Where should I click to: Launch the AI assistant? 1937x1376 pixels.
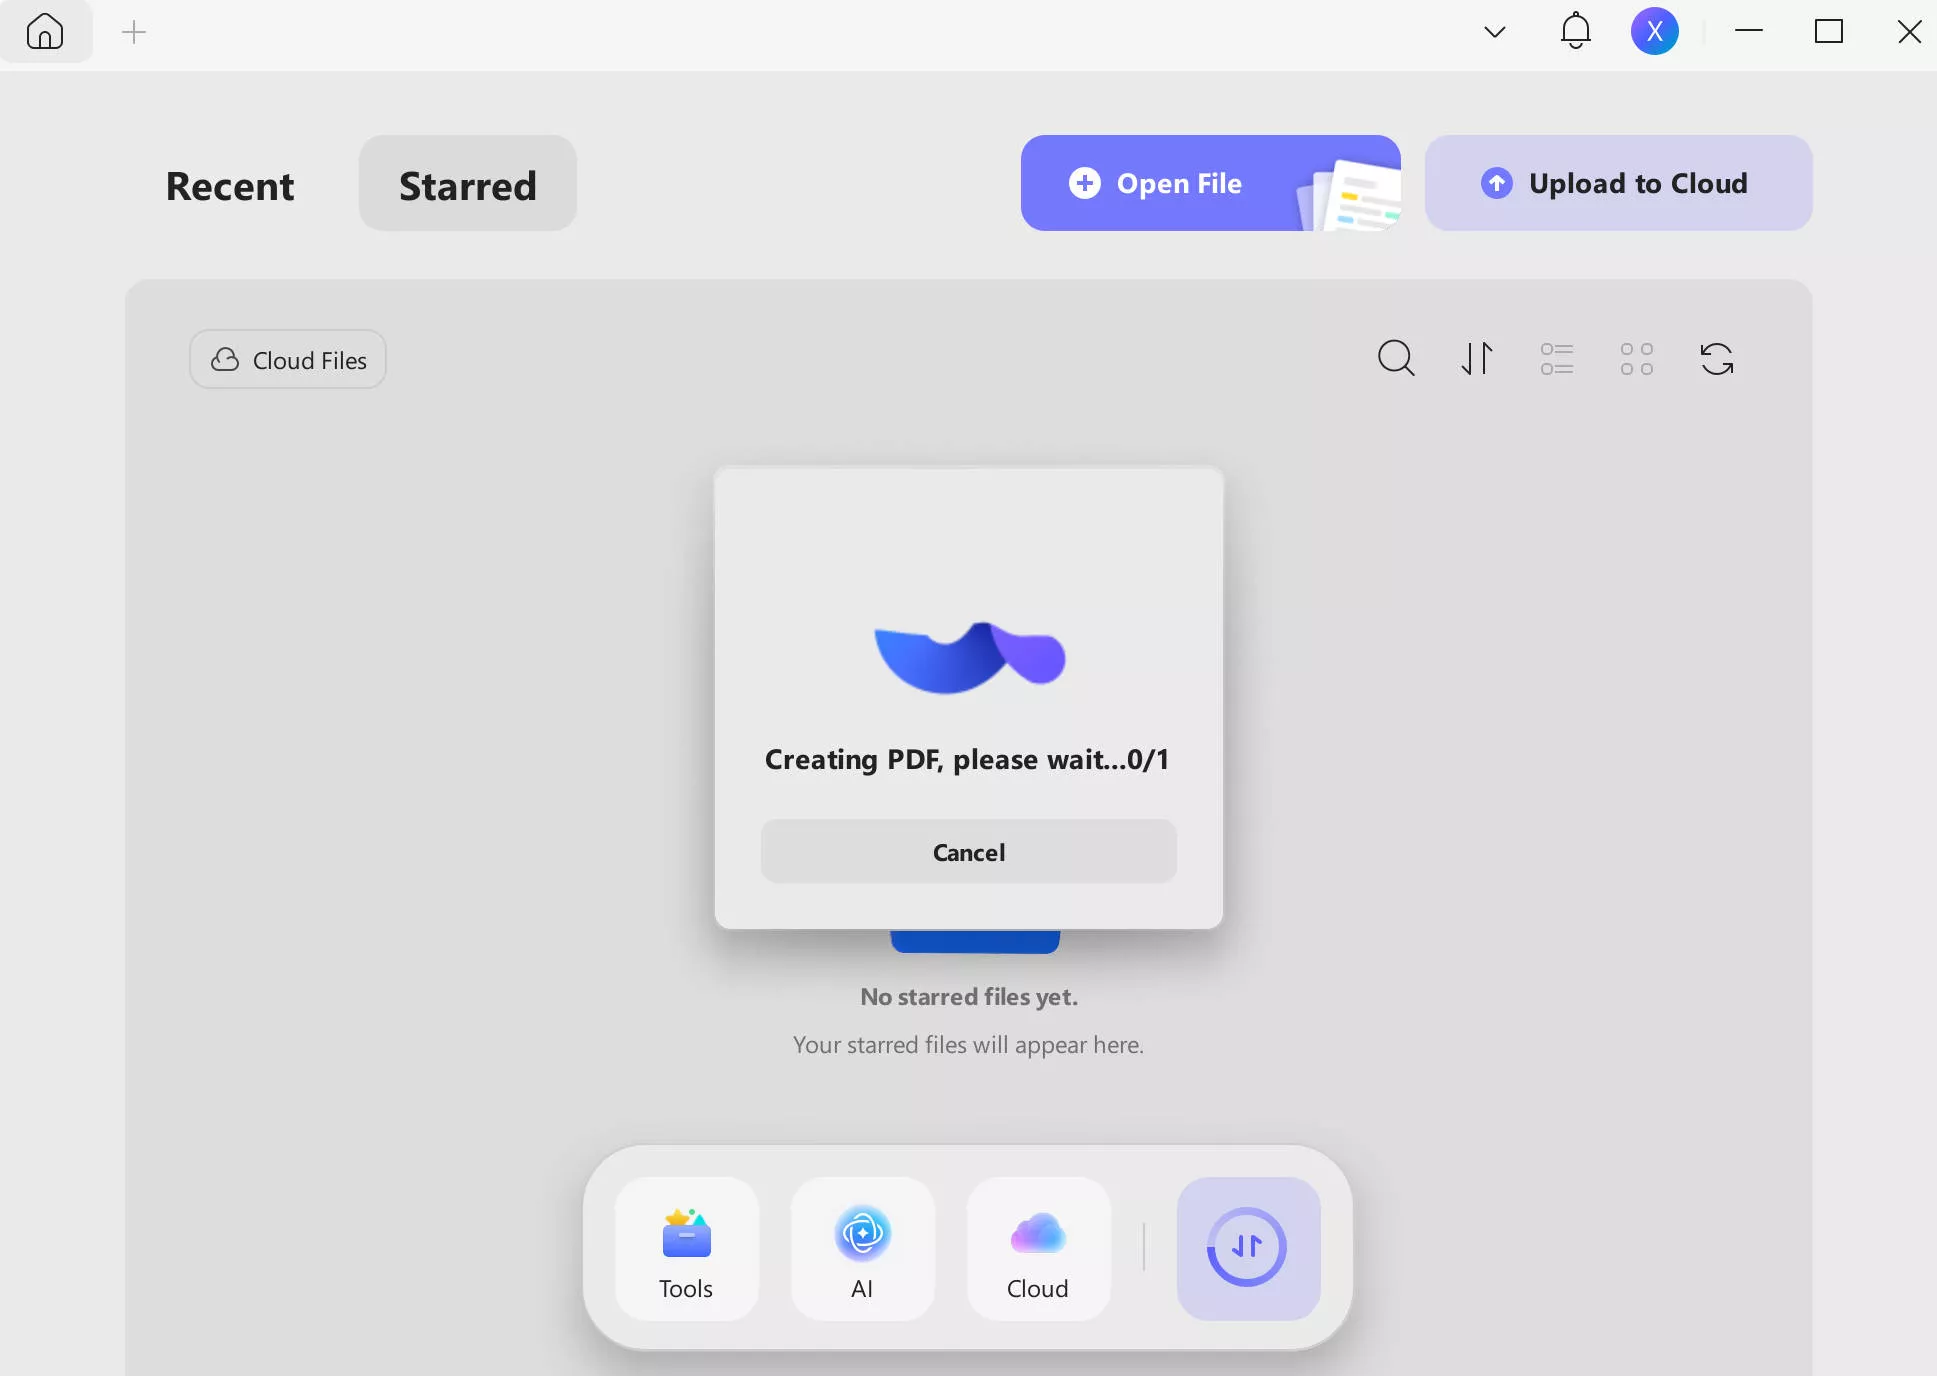pos(862,1248)
